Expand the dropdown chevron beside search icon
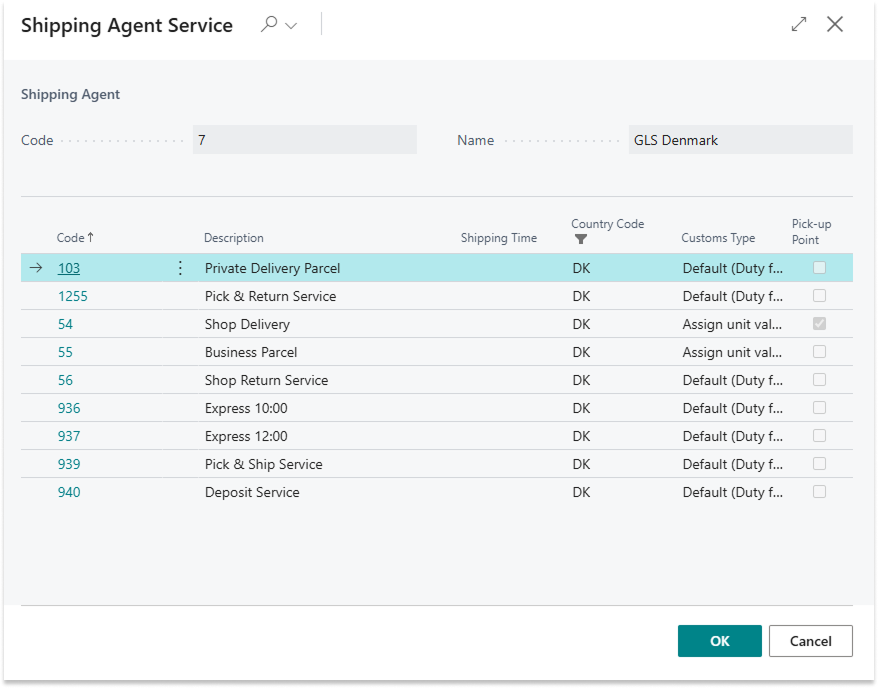The width and height of the screenshot is (878, 688). point(291,26)
